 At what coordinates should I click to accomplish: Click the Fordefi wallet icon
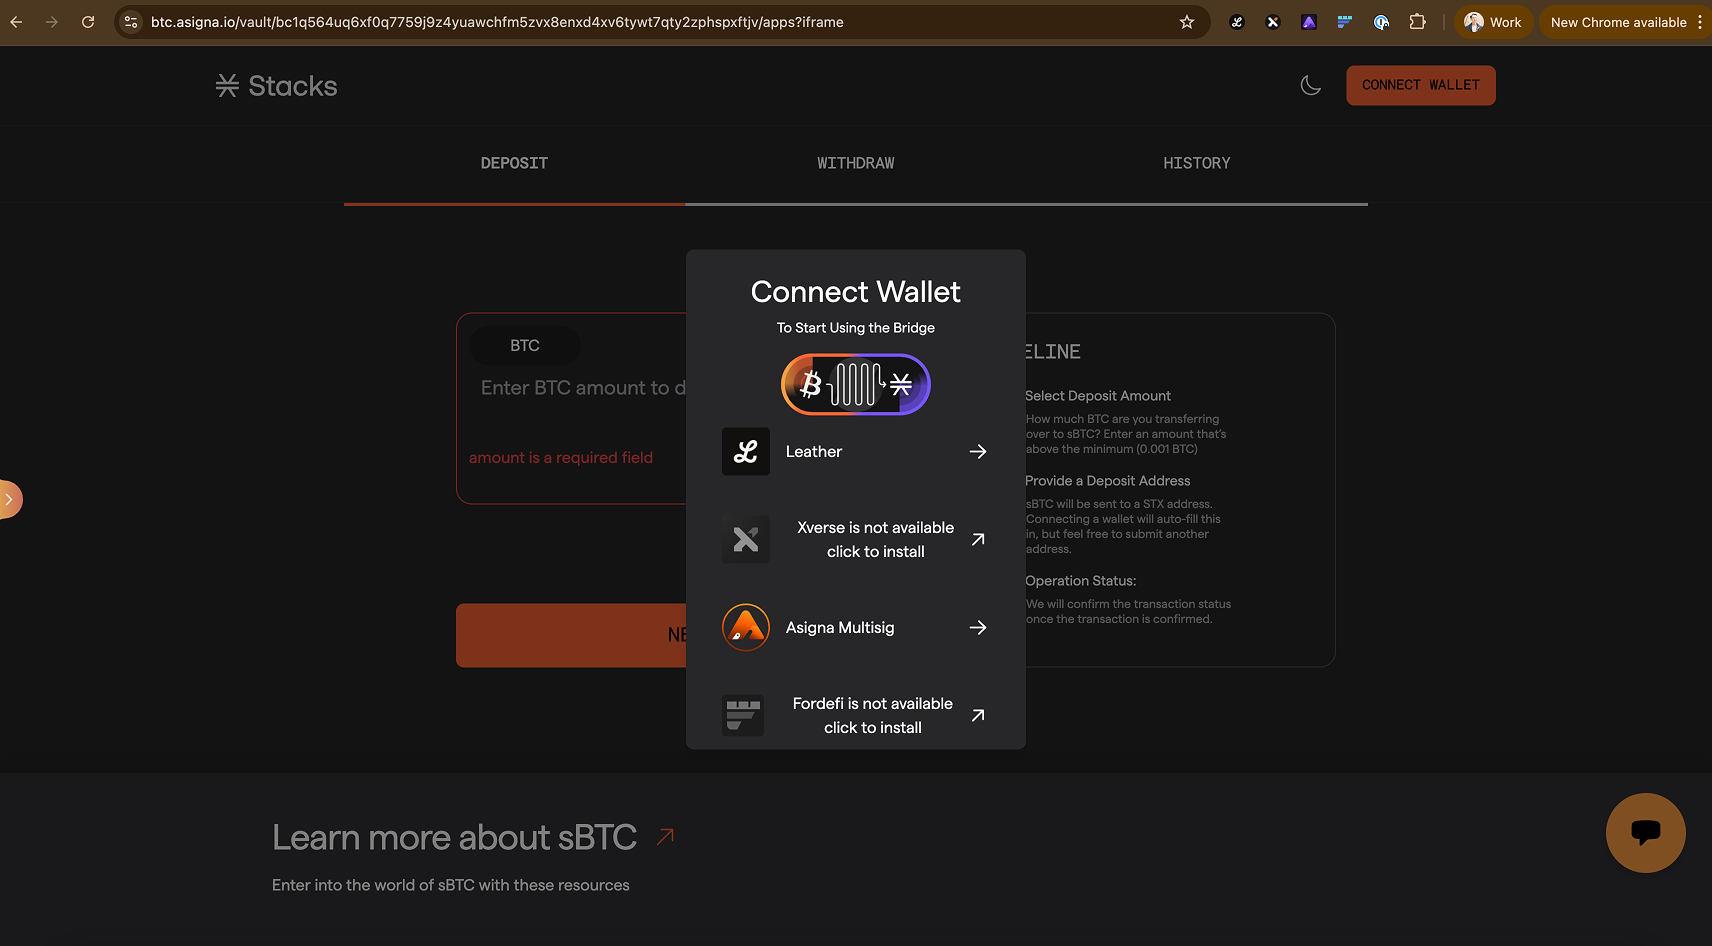point(743,716)
